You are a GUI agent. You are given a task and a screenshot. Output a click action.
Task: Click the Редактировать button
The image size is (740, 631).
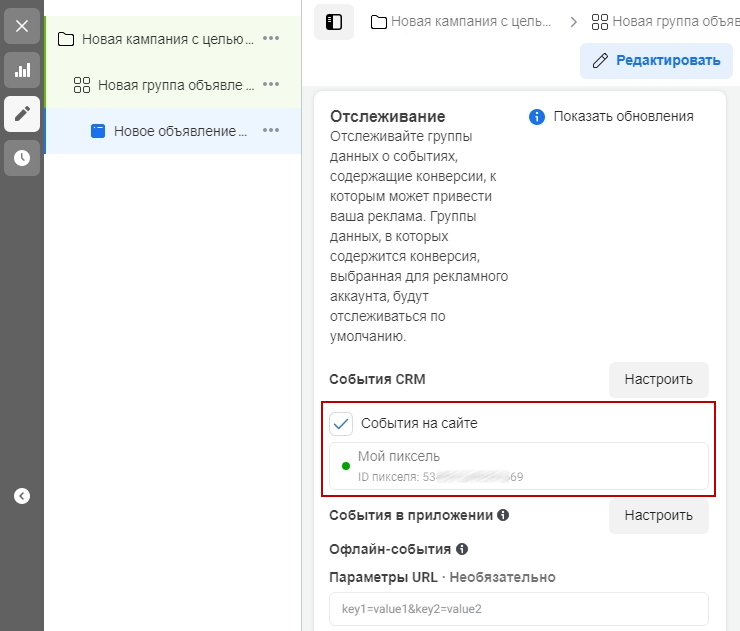[656, 61]
